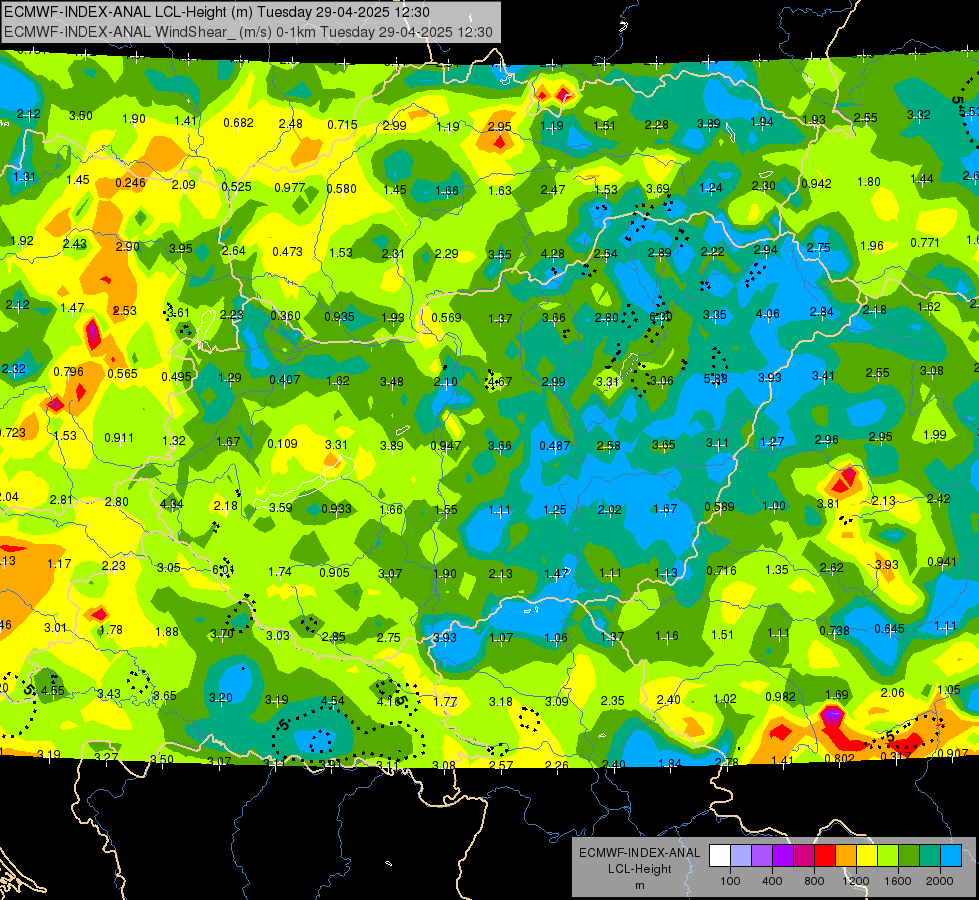The image size is (979, 900).
Task: Click the wind shear value 0.977
Action: coord(290,187)
